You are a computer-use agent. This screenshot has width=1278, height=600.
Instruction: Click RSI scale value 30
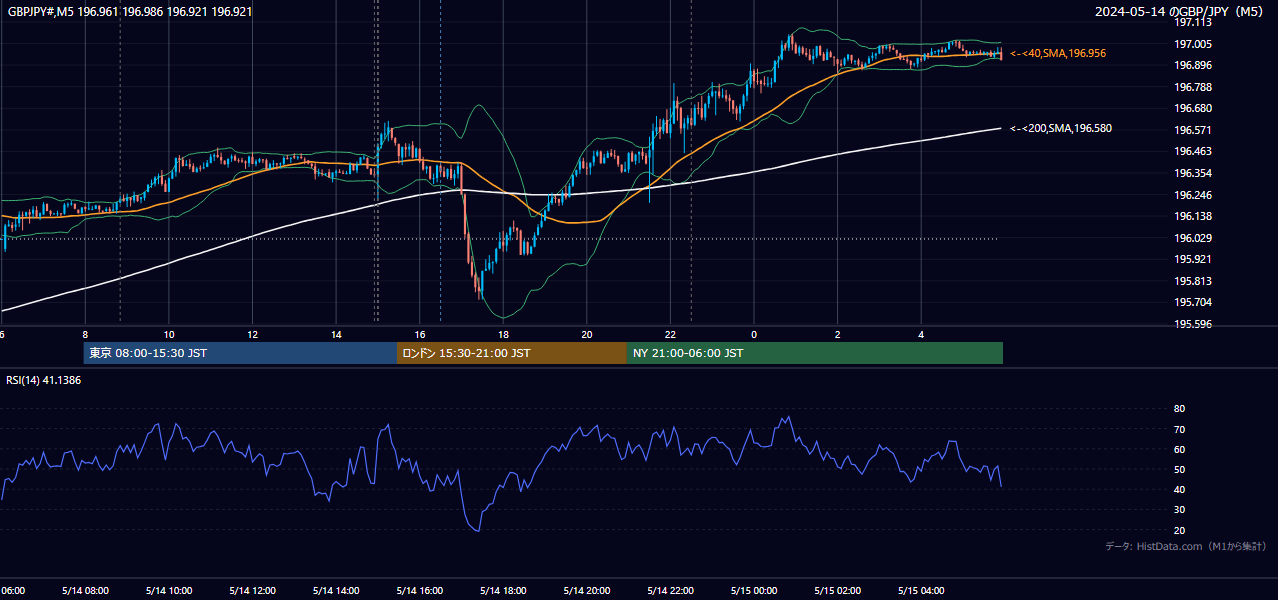(x=1180, y=510)
